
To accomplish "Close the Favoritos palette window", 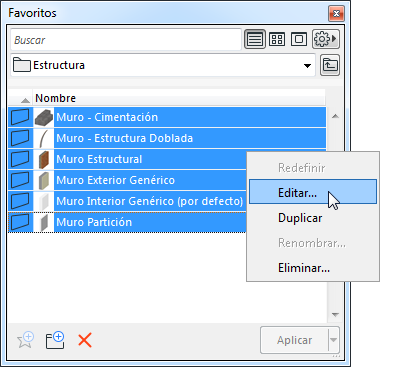I will point(336,14).
